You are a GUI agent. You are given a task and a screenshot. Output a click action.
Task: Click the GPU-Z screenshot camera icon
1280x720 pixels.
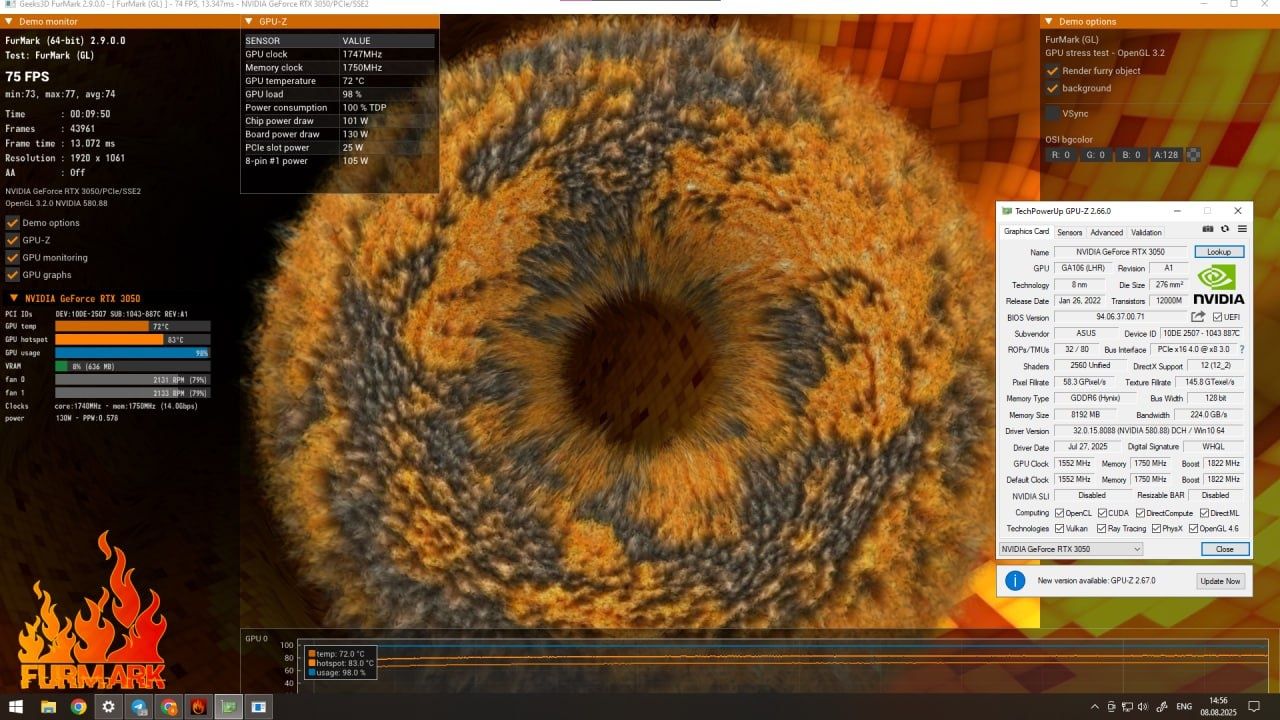coord(1208,229)
